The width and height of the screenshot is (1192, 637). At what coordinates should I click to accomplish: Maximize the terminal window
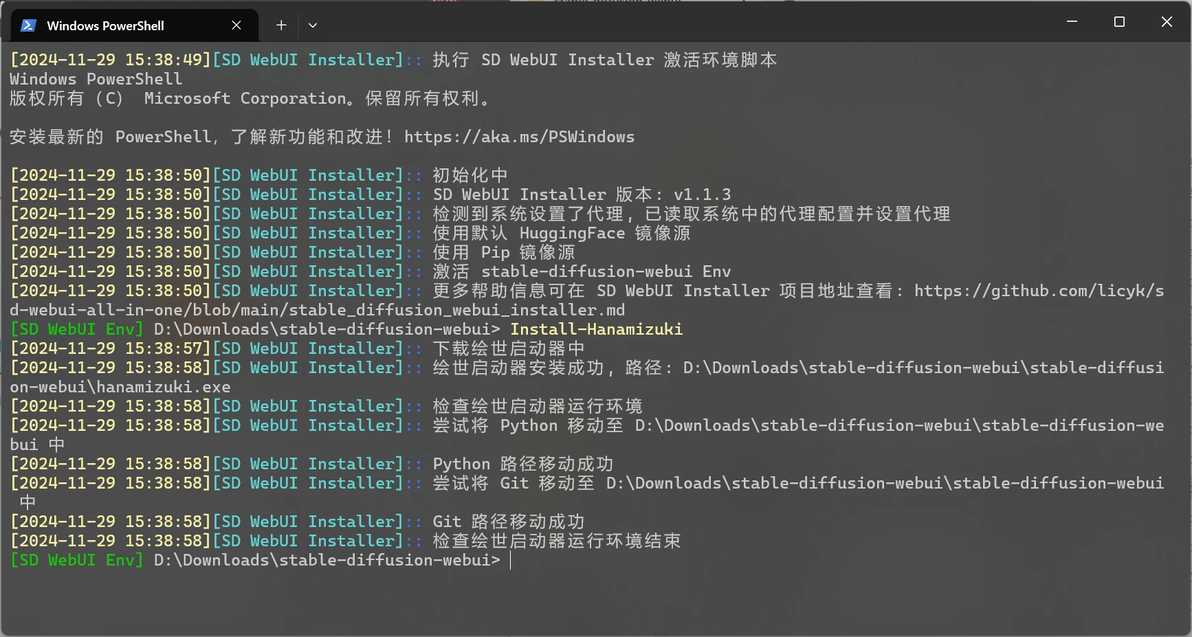(1119, 22)
